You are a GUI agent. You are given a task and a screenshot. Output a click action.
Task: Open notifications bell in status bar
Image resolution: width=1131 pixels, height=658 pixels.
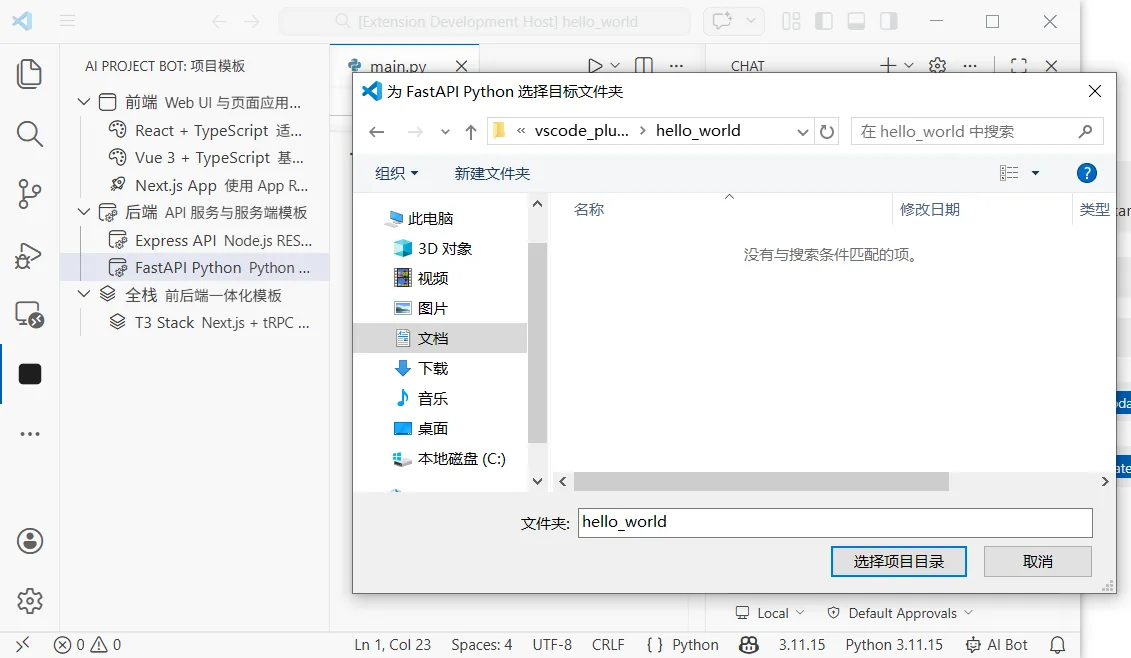coord(1057,644)
